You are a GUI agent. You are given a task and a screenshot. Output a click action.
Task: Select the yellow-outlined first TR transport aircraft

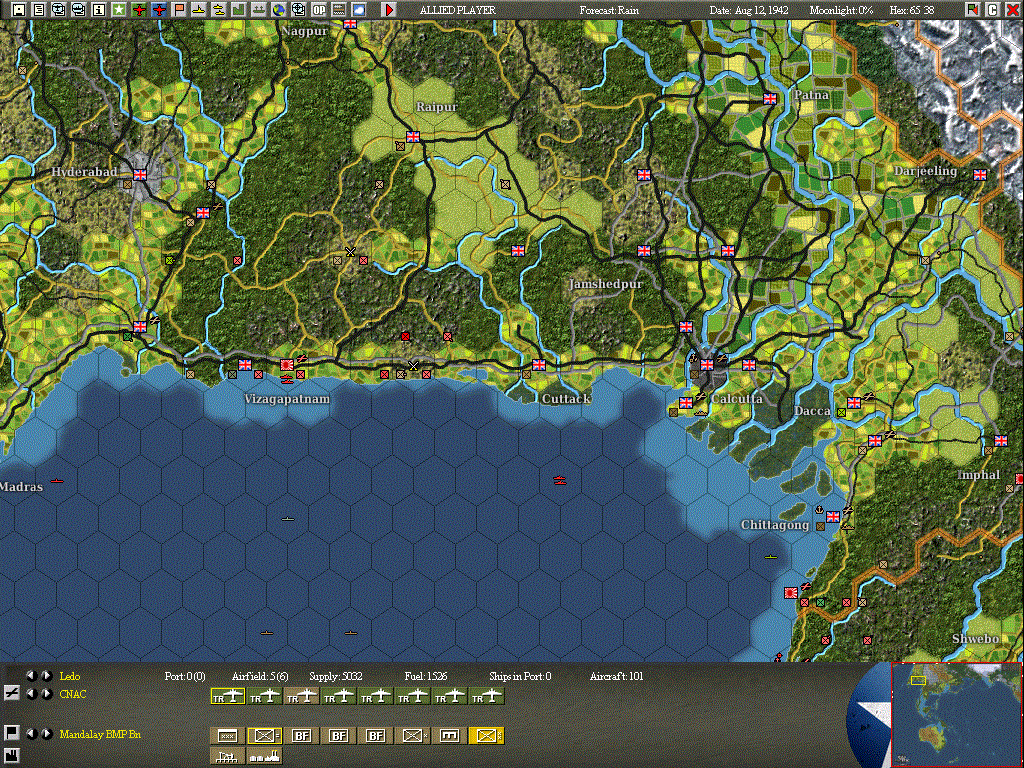pos(228,697)
